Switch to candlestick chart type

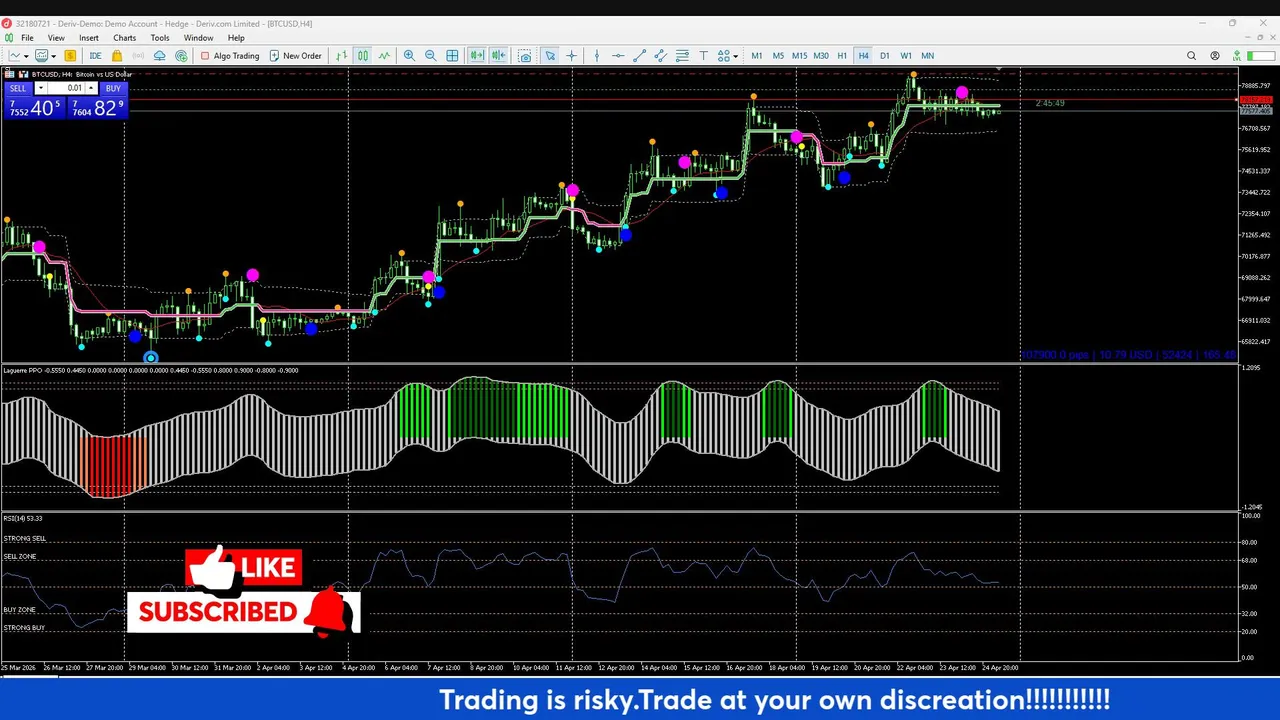(363, 56)
